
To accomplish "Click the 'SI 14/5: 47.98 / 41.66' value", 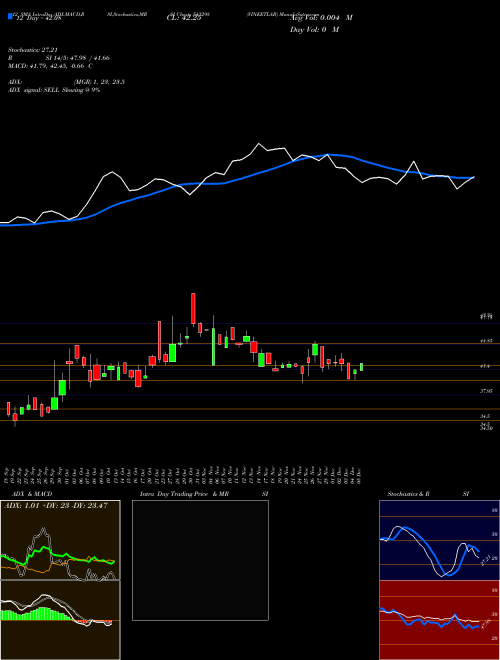I will [x=78, y=58].
